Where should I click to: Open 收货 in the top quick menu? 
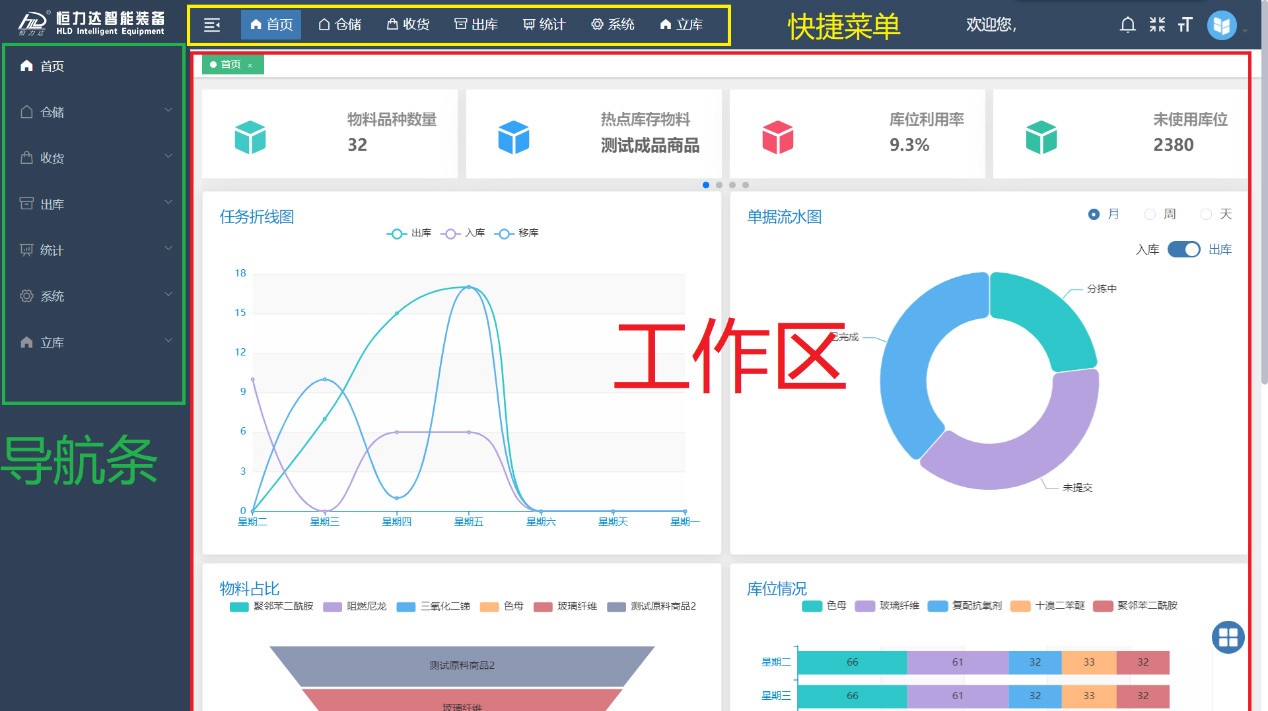[x=407, y=25]
